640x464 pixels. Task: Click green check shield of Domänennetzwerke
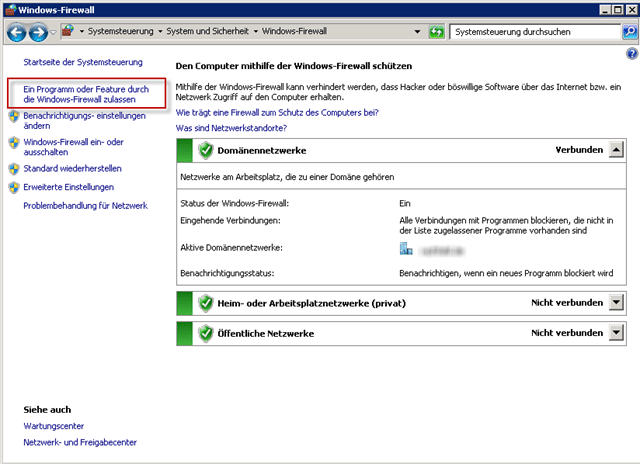[206, 150]
